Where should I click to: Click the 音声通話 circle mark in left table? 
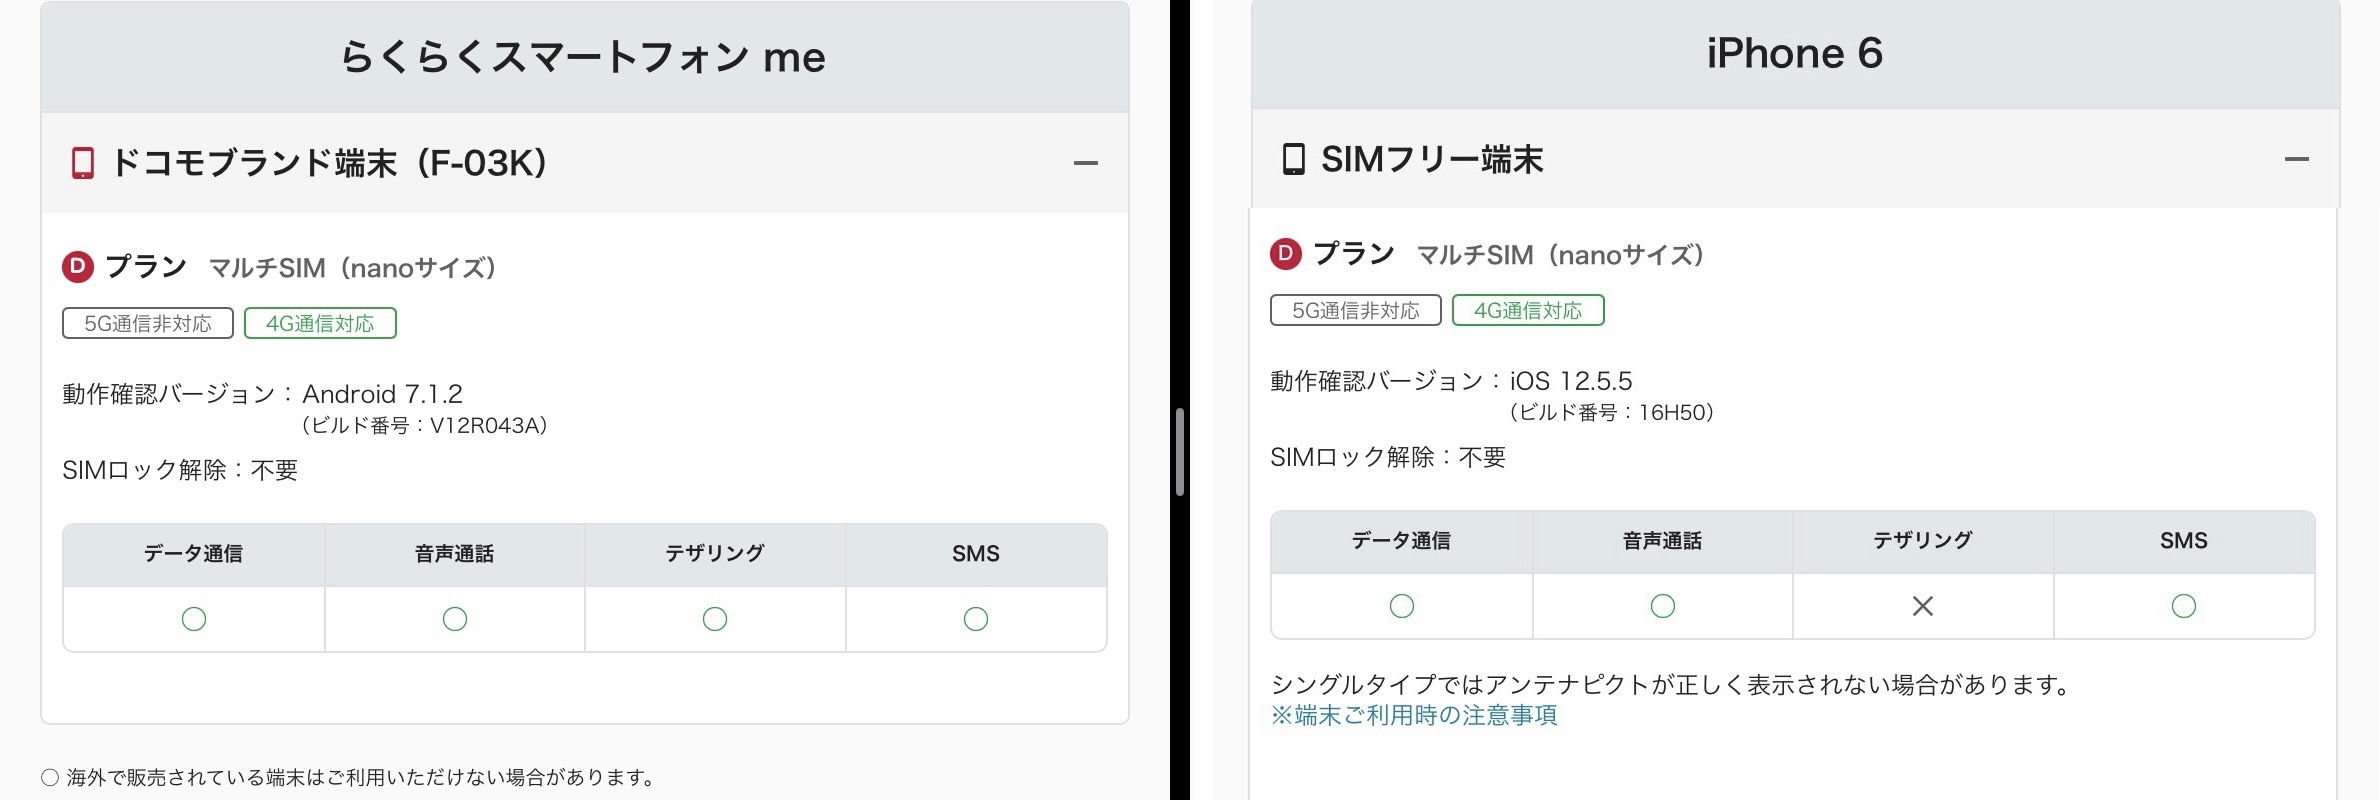[x=455, y=619]
